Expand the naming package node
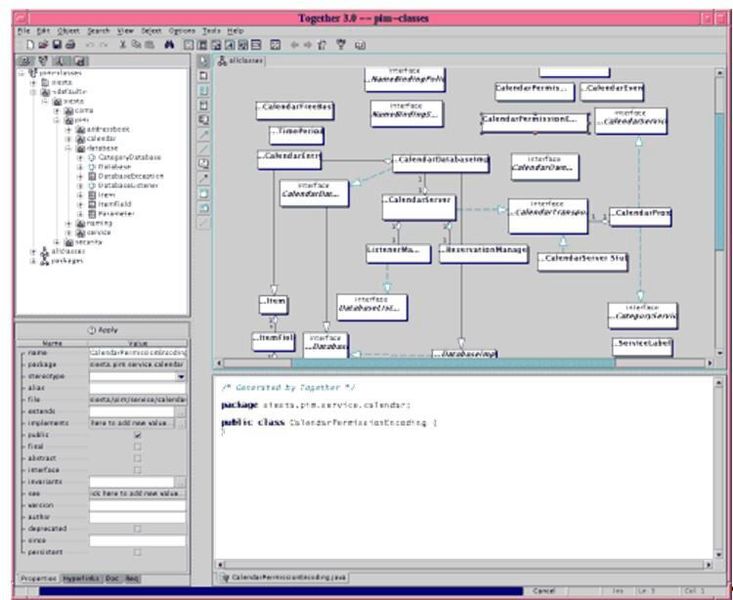The height and width of the screenshot is (600, 733). (69, 224)
